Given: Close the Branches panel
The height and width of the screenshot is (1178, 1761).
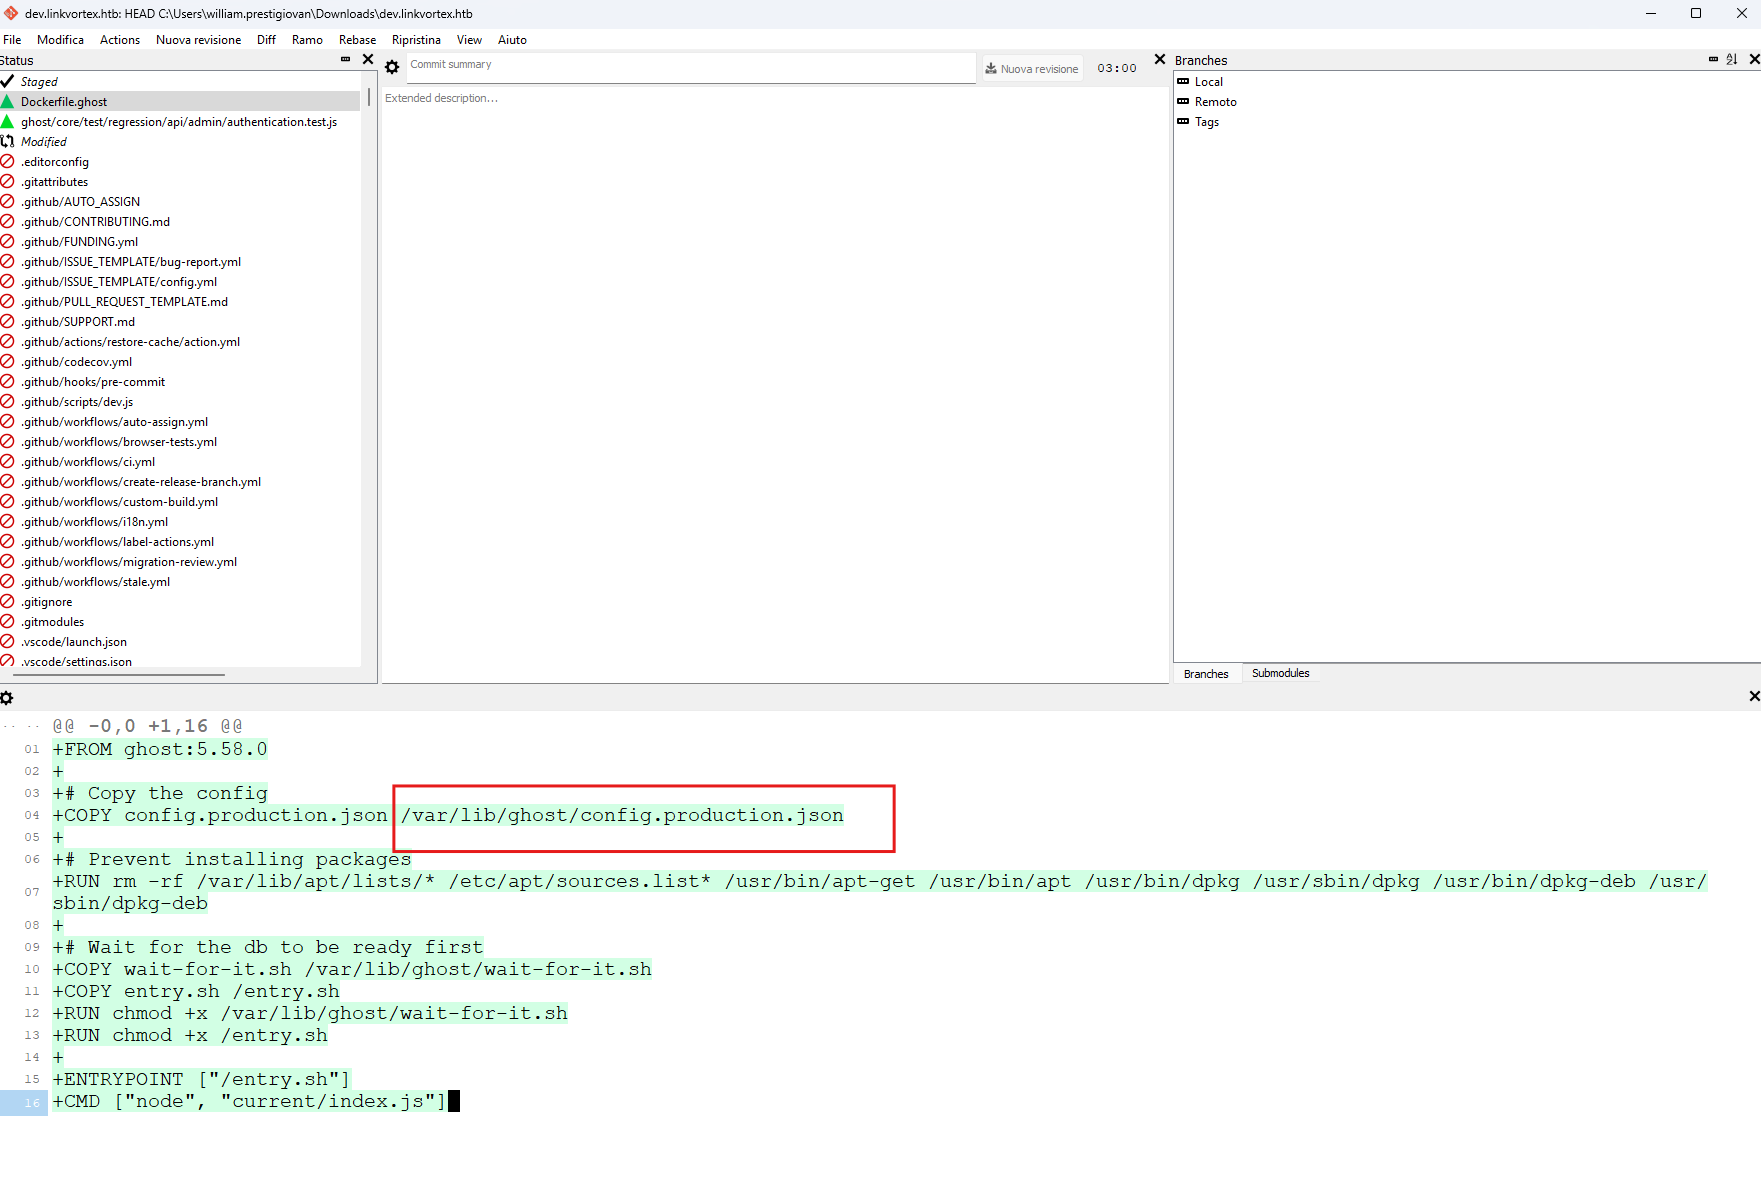Looking at the screenshot, I should [1754, 60].
